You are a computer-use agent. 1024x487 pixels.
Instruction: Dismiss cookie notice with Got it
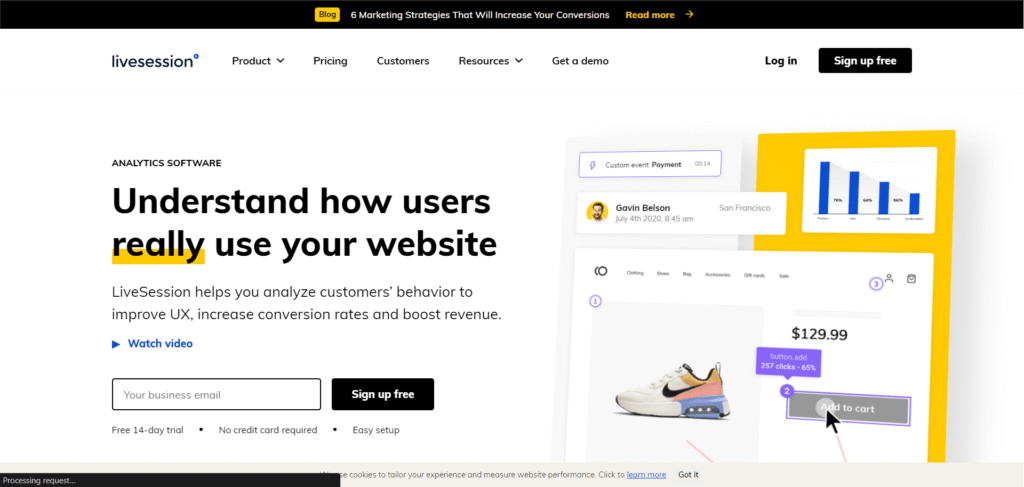pos(688,474)
